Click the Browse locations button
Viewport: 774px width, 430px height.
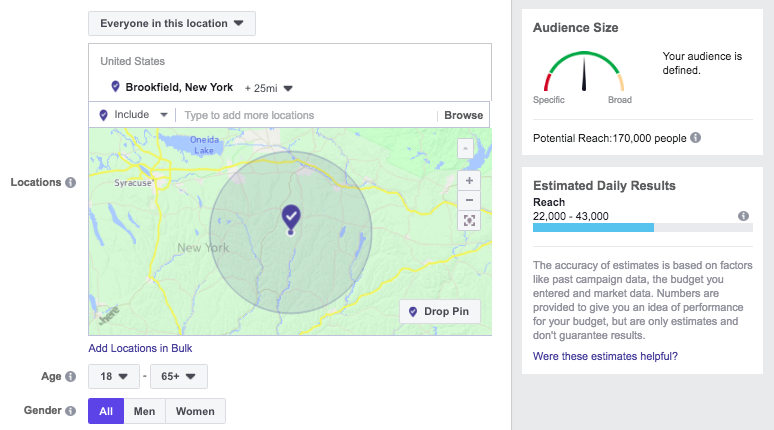coord(463,115)
